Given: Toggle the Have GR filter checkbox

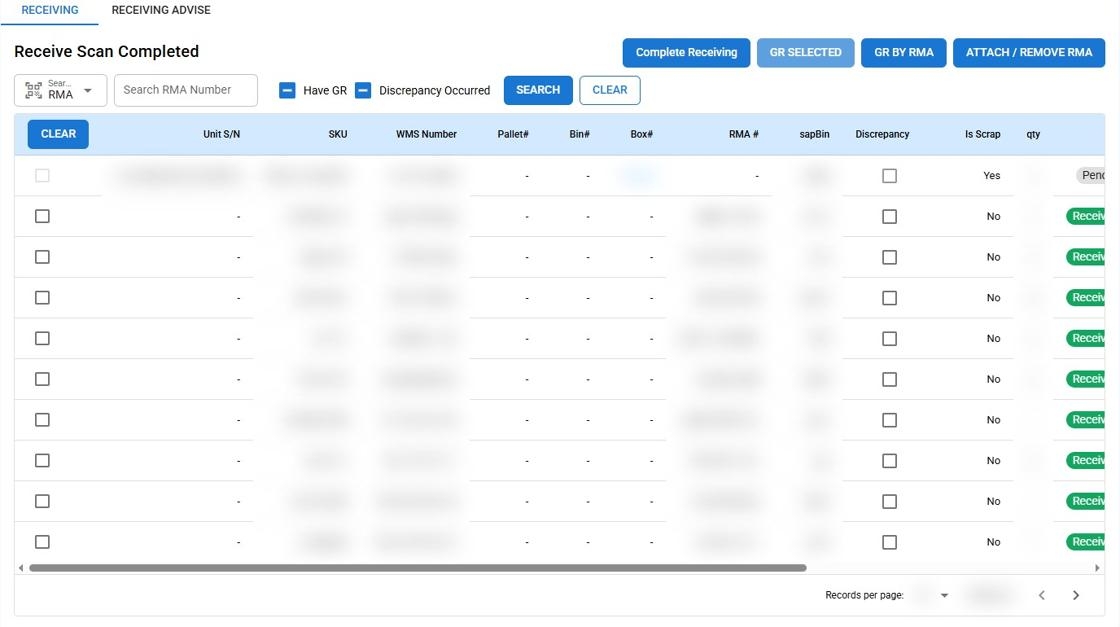Looking at the screenshot, I should coord(287,90).
